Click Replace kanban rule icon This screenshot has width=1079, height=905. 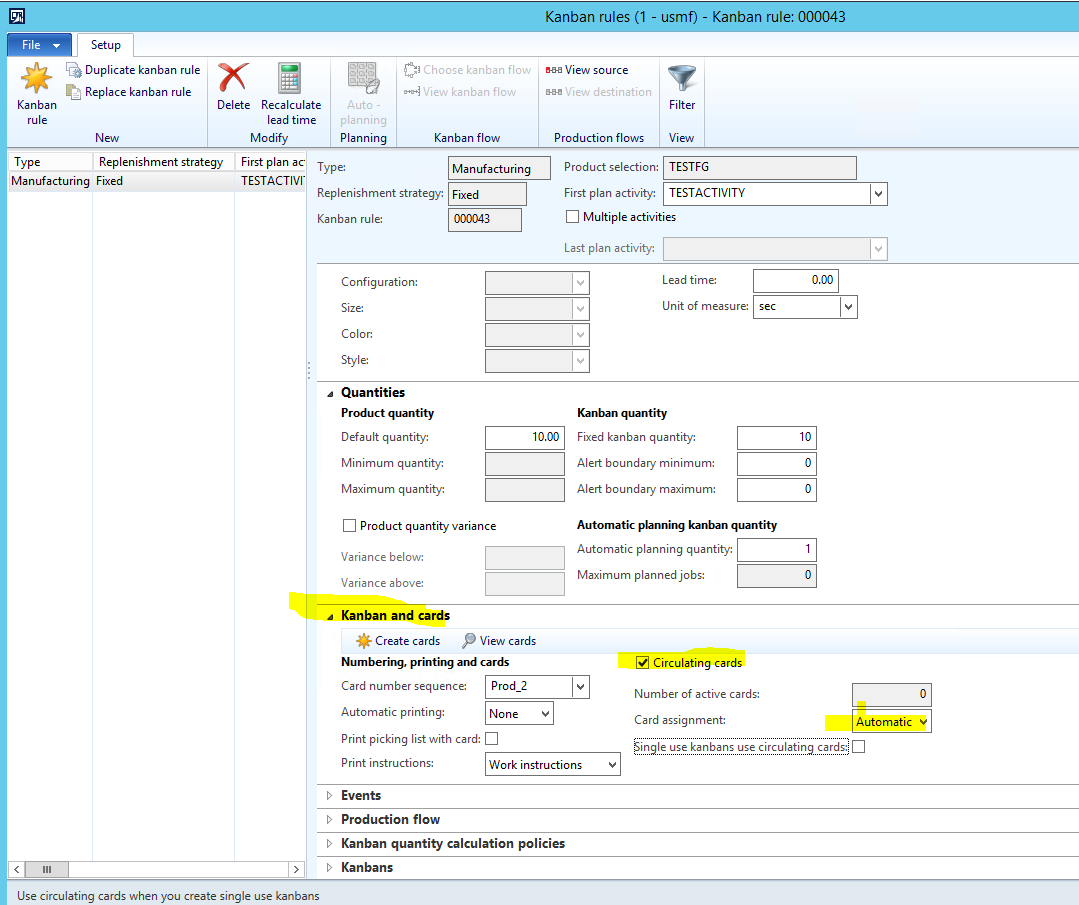74,92
